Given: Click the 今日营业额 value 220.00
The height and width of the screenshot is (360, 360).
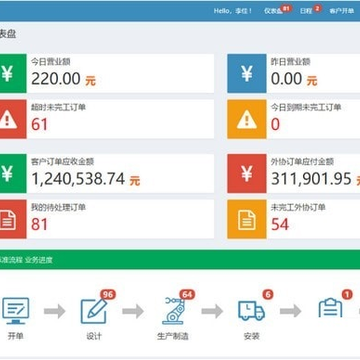Looking at the screenshot, I should coord(56,79).
